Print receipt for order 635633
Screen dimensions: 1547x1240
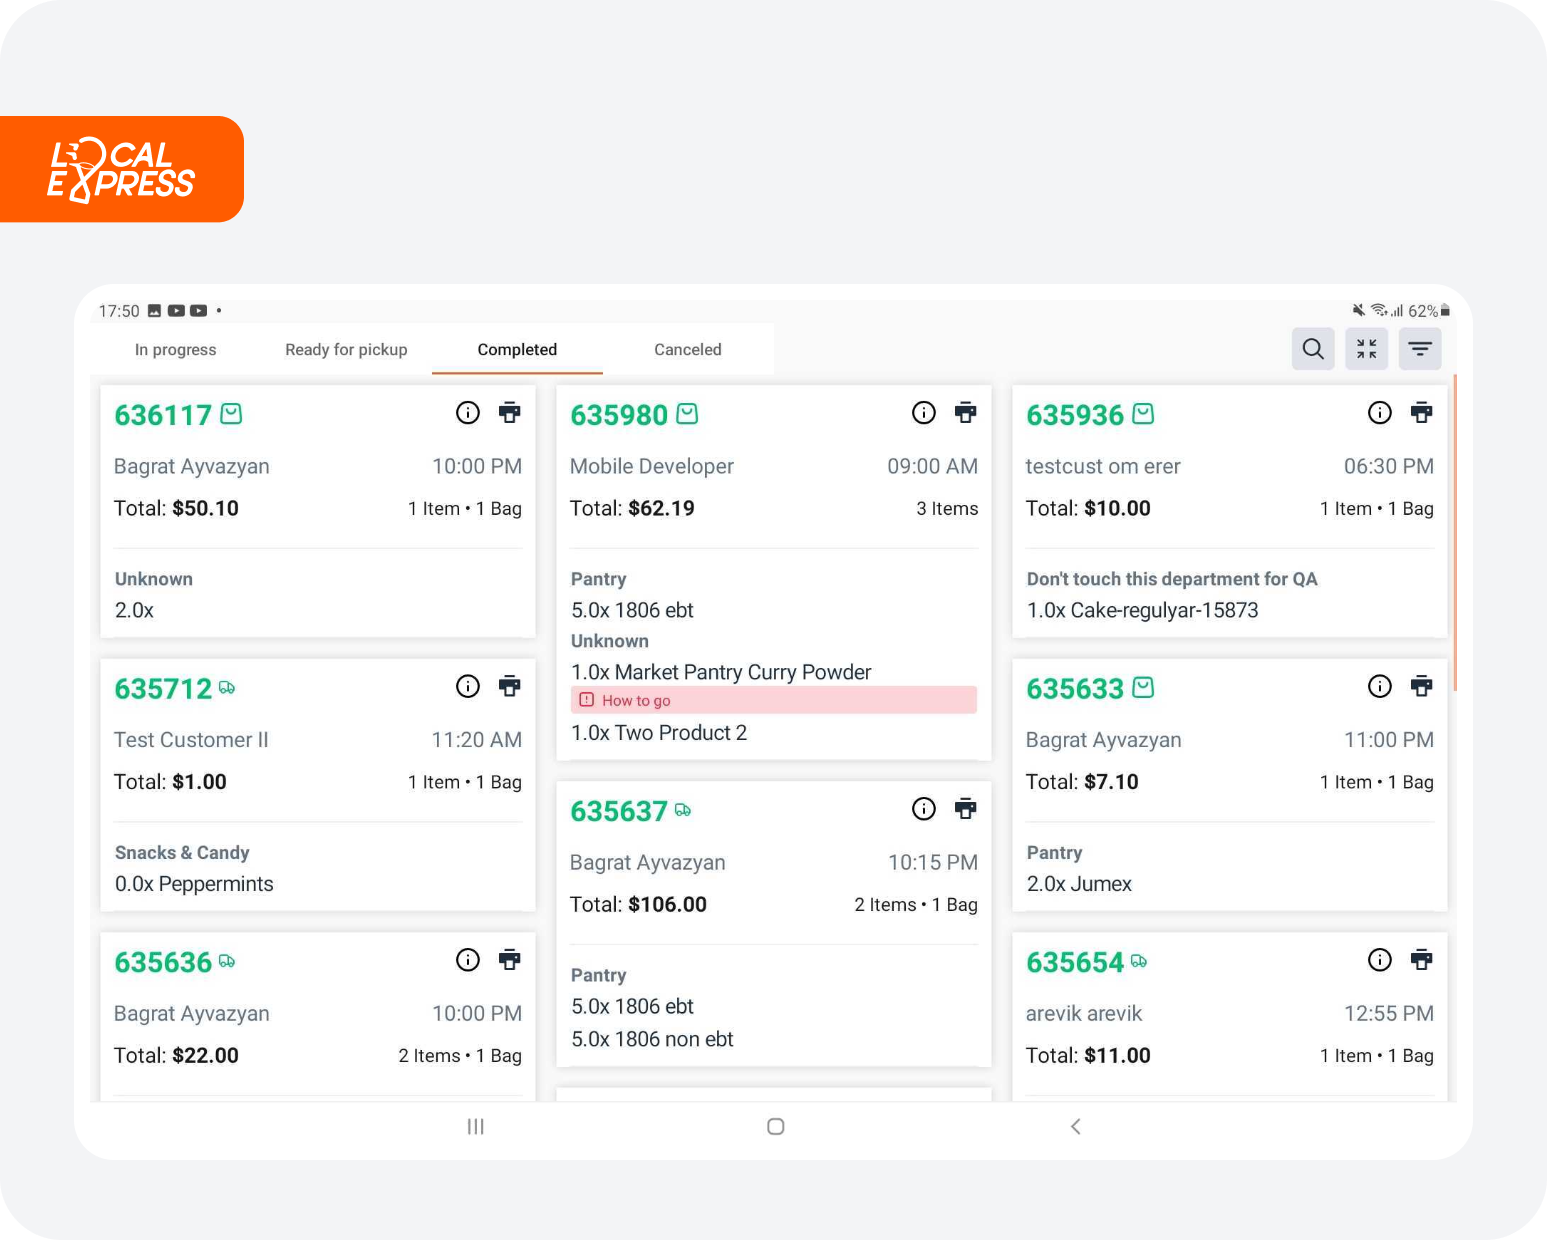point(1421,686)
